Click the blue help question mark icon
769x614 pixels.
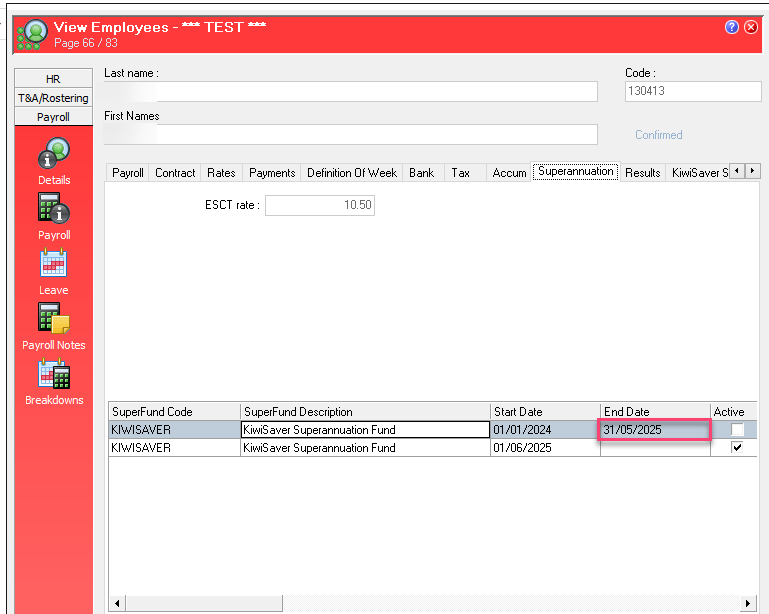(x=732, y=27)
